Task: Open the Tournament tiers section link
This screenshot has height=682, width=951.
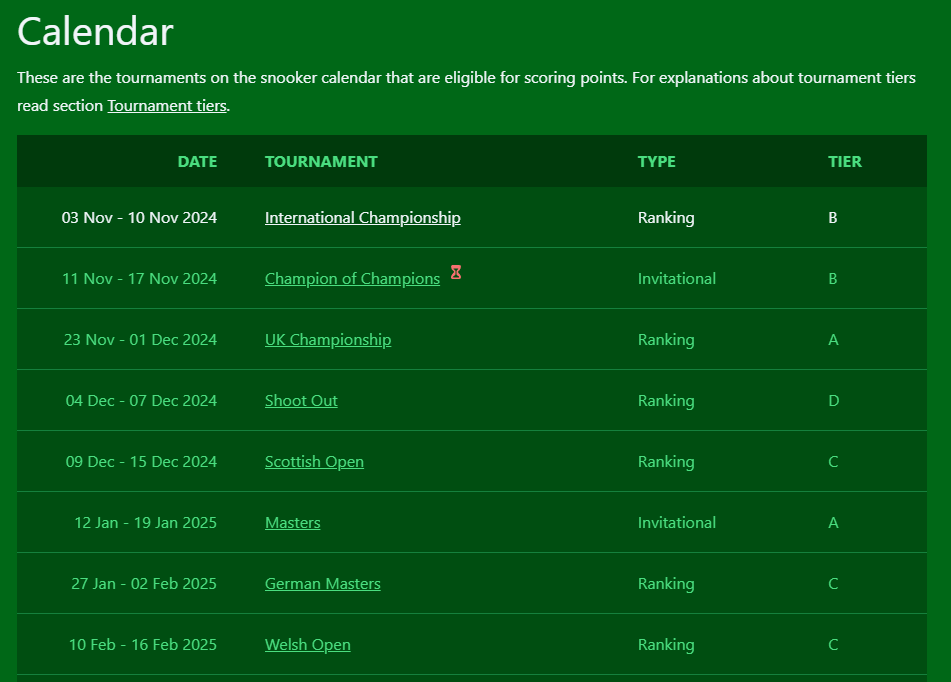Action: [x=167, y=106]
